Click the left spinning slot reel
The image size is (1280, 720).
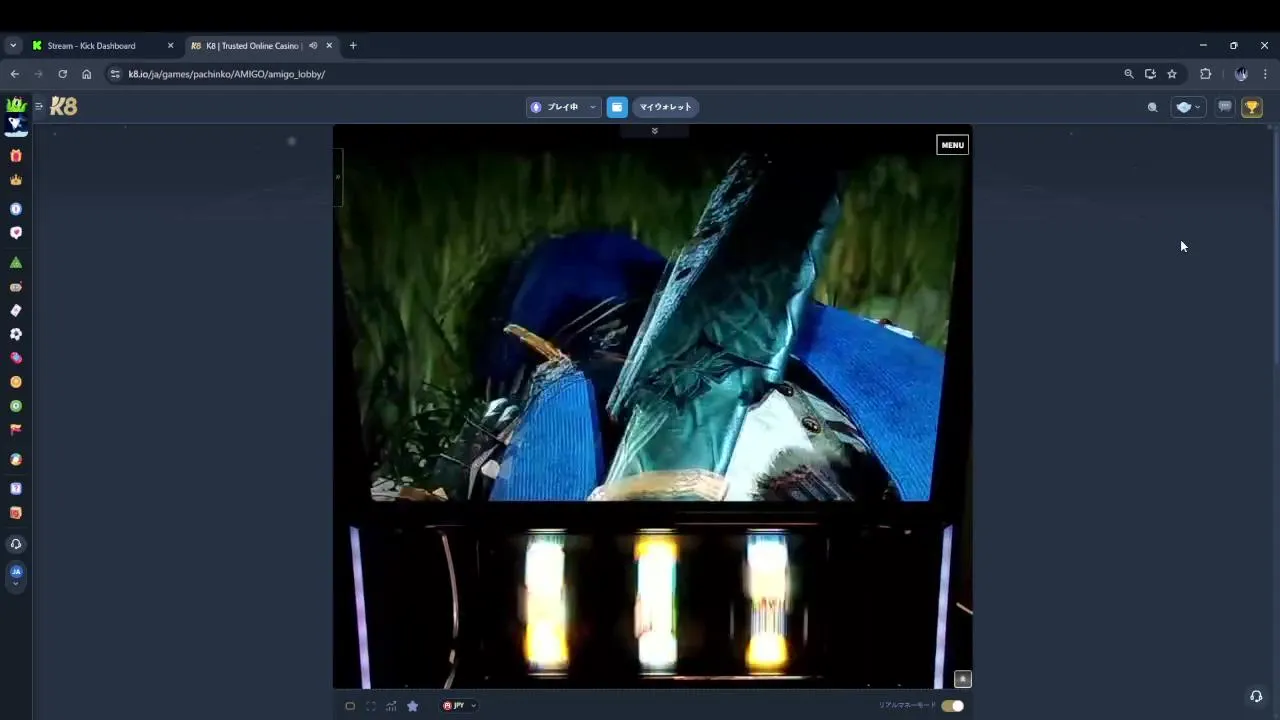[x=546, y=600]
